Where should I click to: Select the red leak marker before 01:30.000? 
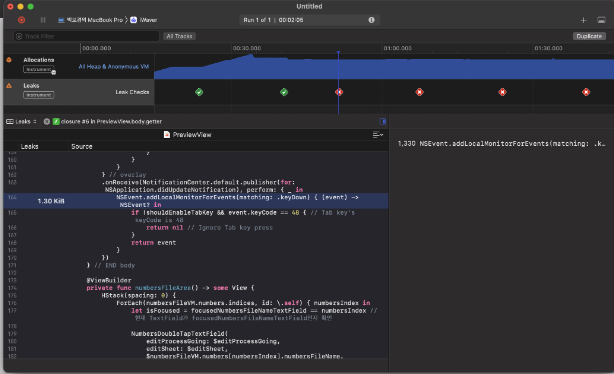pyautogui.click(x=502, y=92)
